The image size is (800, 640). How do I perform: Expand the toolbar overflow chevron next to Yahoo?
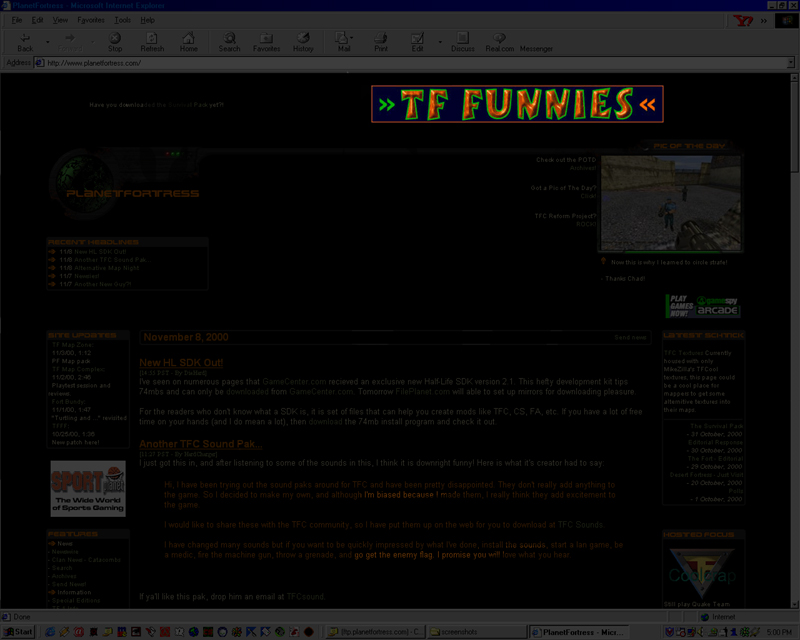[x=763, y=21]
